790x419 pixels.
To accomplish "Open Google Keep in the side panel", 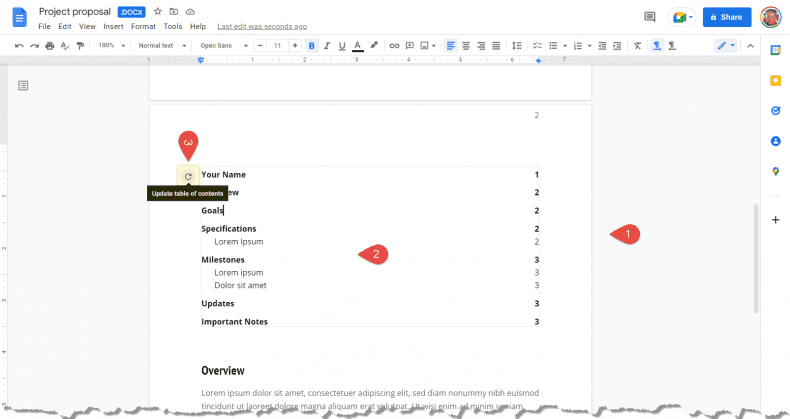I will (x=775, y=80).
